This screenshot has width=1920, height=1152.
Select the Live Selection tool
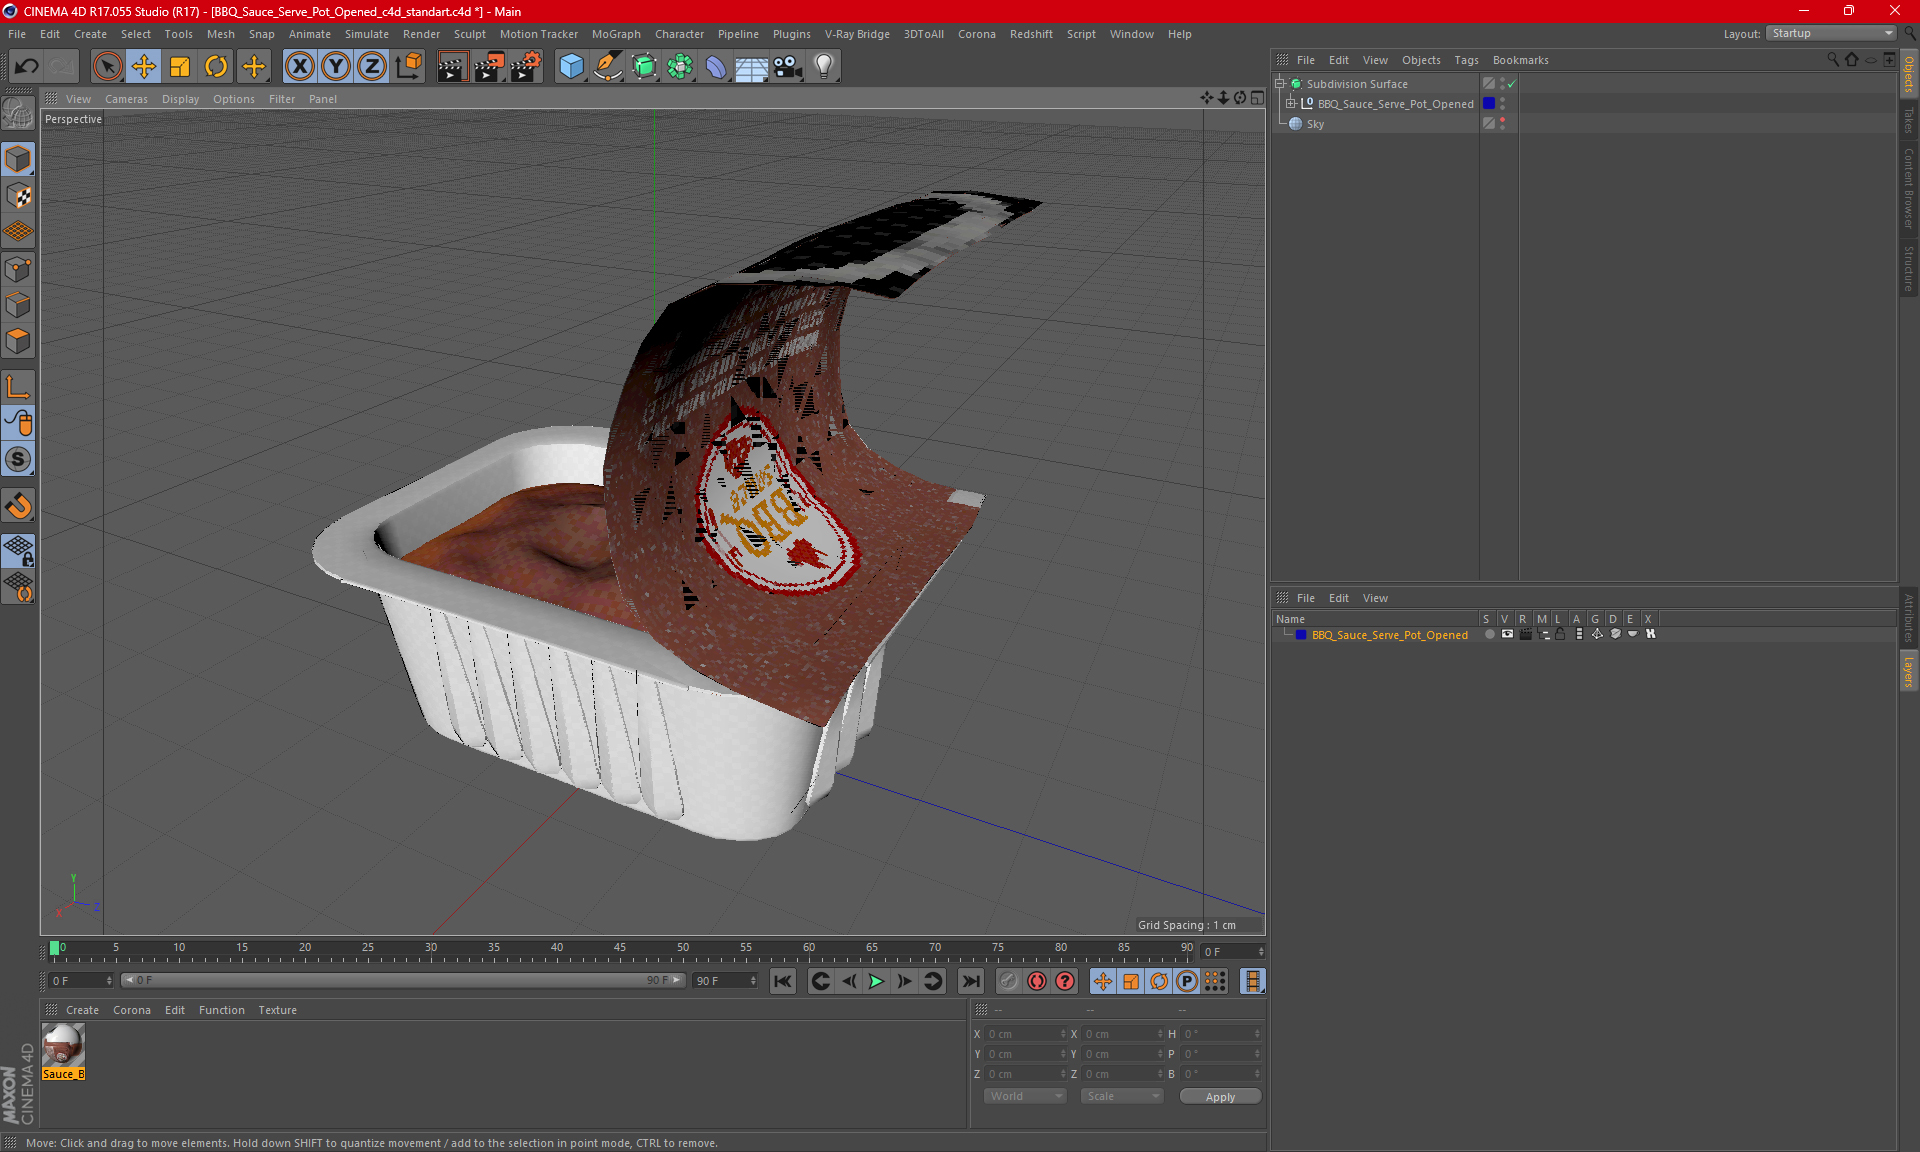click(x=107, y=66)
